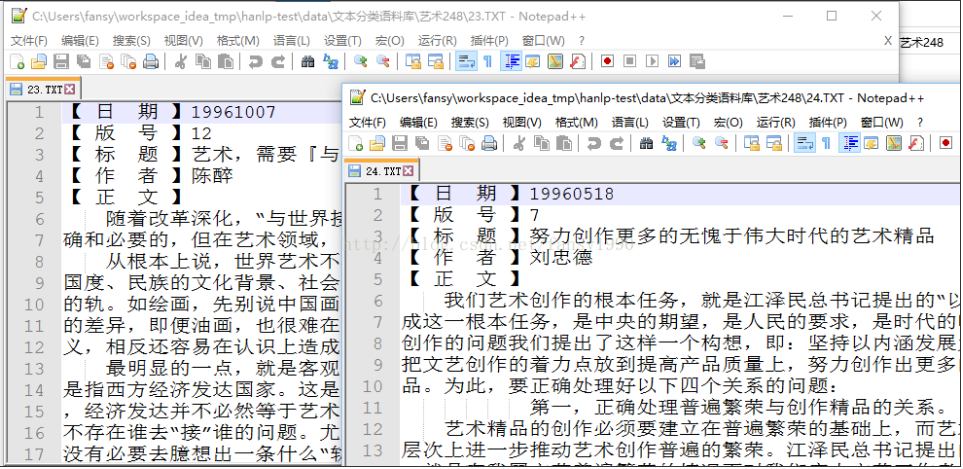Open 格式(M) menu in 23.TXT window
Screen dimensions: 963x469
click(x=238, y=41)
